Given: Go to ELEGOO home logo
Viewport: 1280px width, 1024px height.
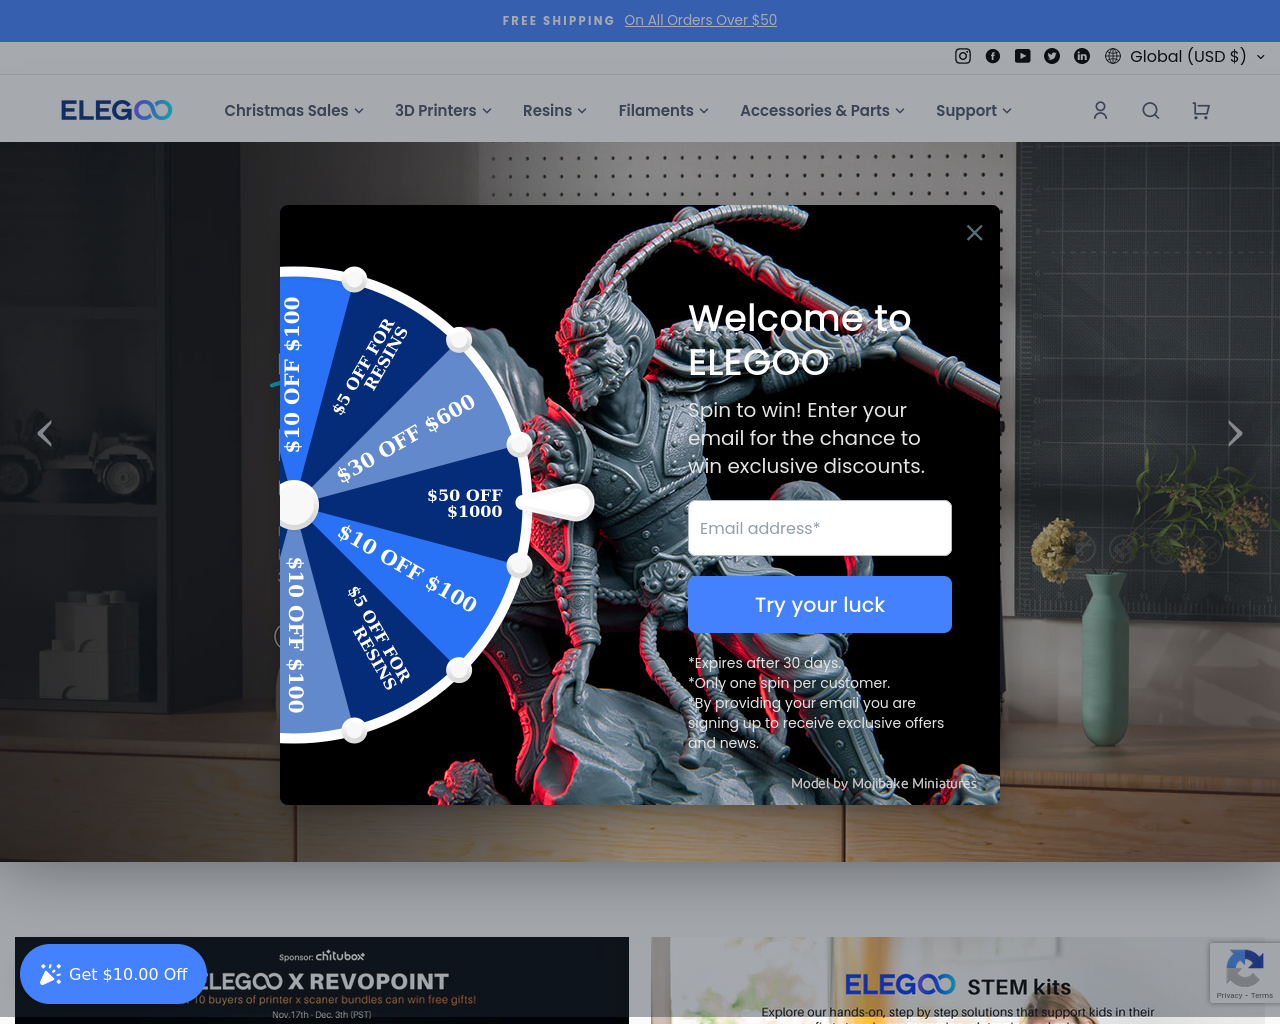Looking at the screenshot, I should point(116,110).
